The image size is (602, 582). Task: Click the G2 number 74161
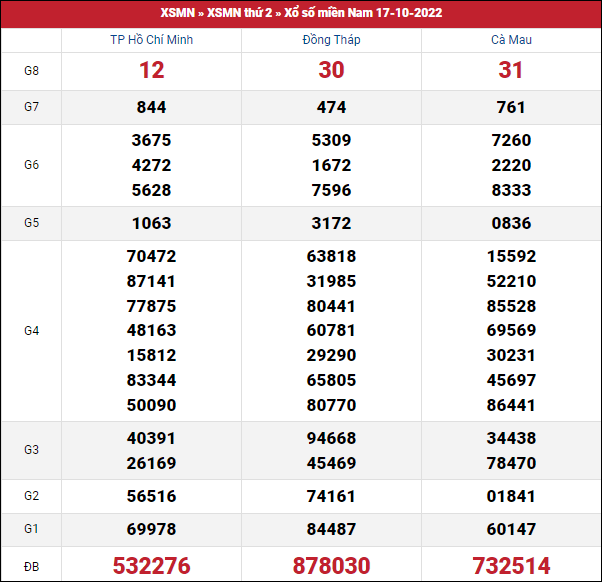tap(331, 496)
